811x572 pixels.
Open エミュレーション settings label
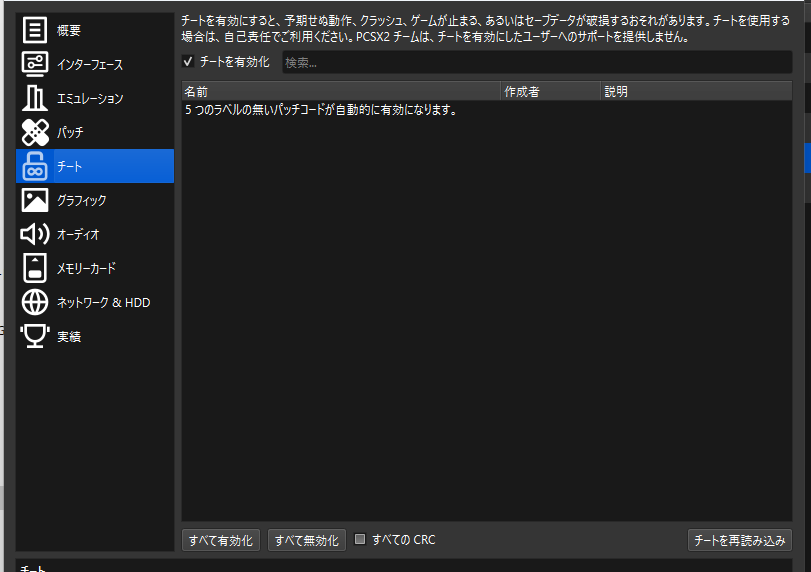[x=90, y=98]
